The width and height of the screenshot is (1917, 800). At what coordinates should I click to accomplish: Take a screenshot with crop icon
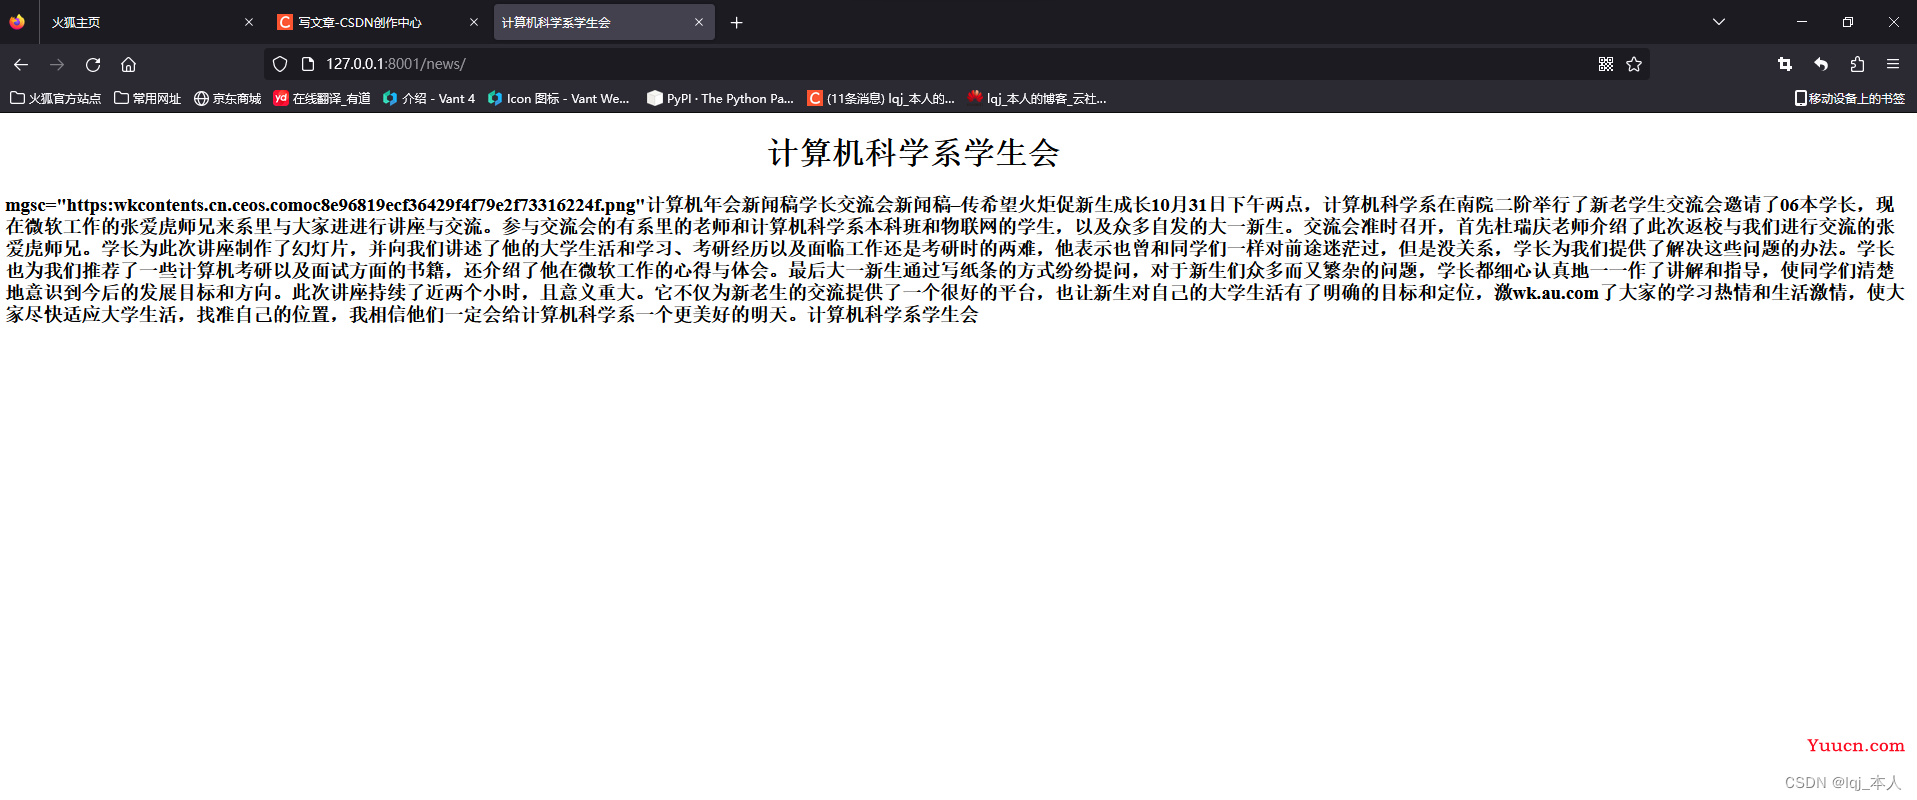[1785, 64]
